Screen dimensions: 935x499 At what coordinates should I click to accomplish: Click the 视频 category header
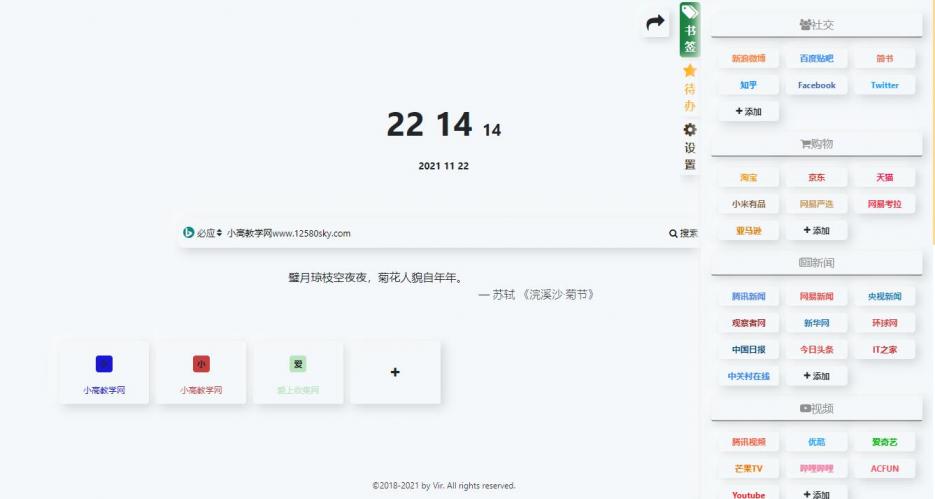tap(816, 408)
